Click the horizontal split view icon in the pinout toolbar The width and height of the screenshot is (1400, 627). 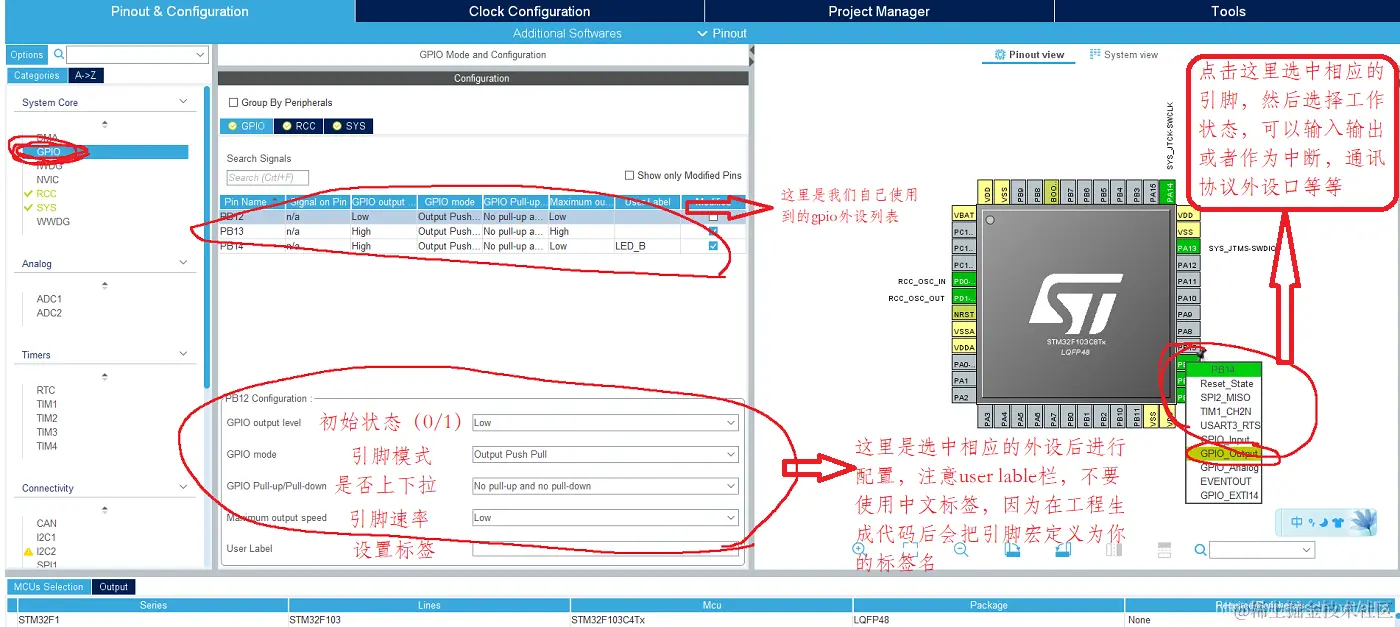pos(1164,549)
